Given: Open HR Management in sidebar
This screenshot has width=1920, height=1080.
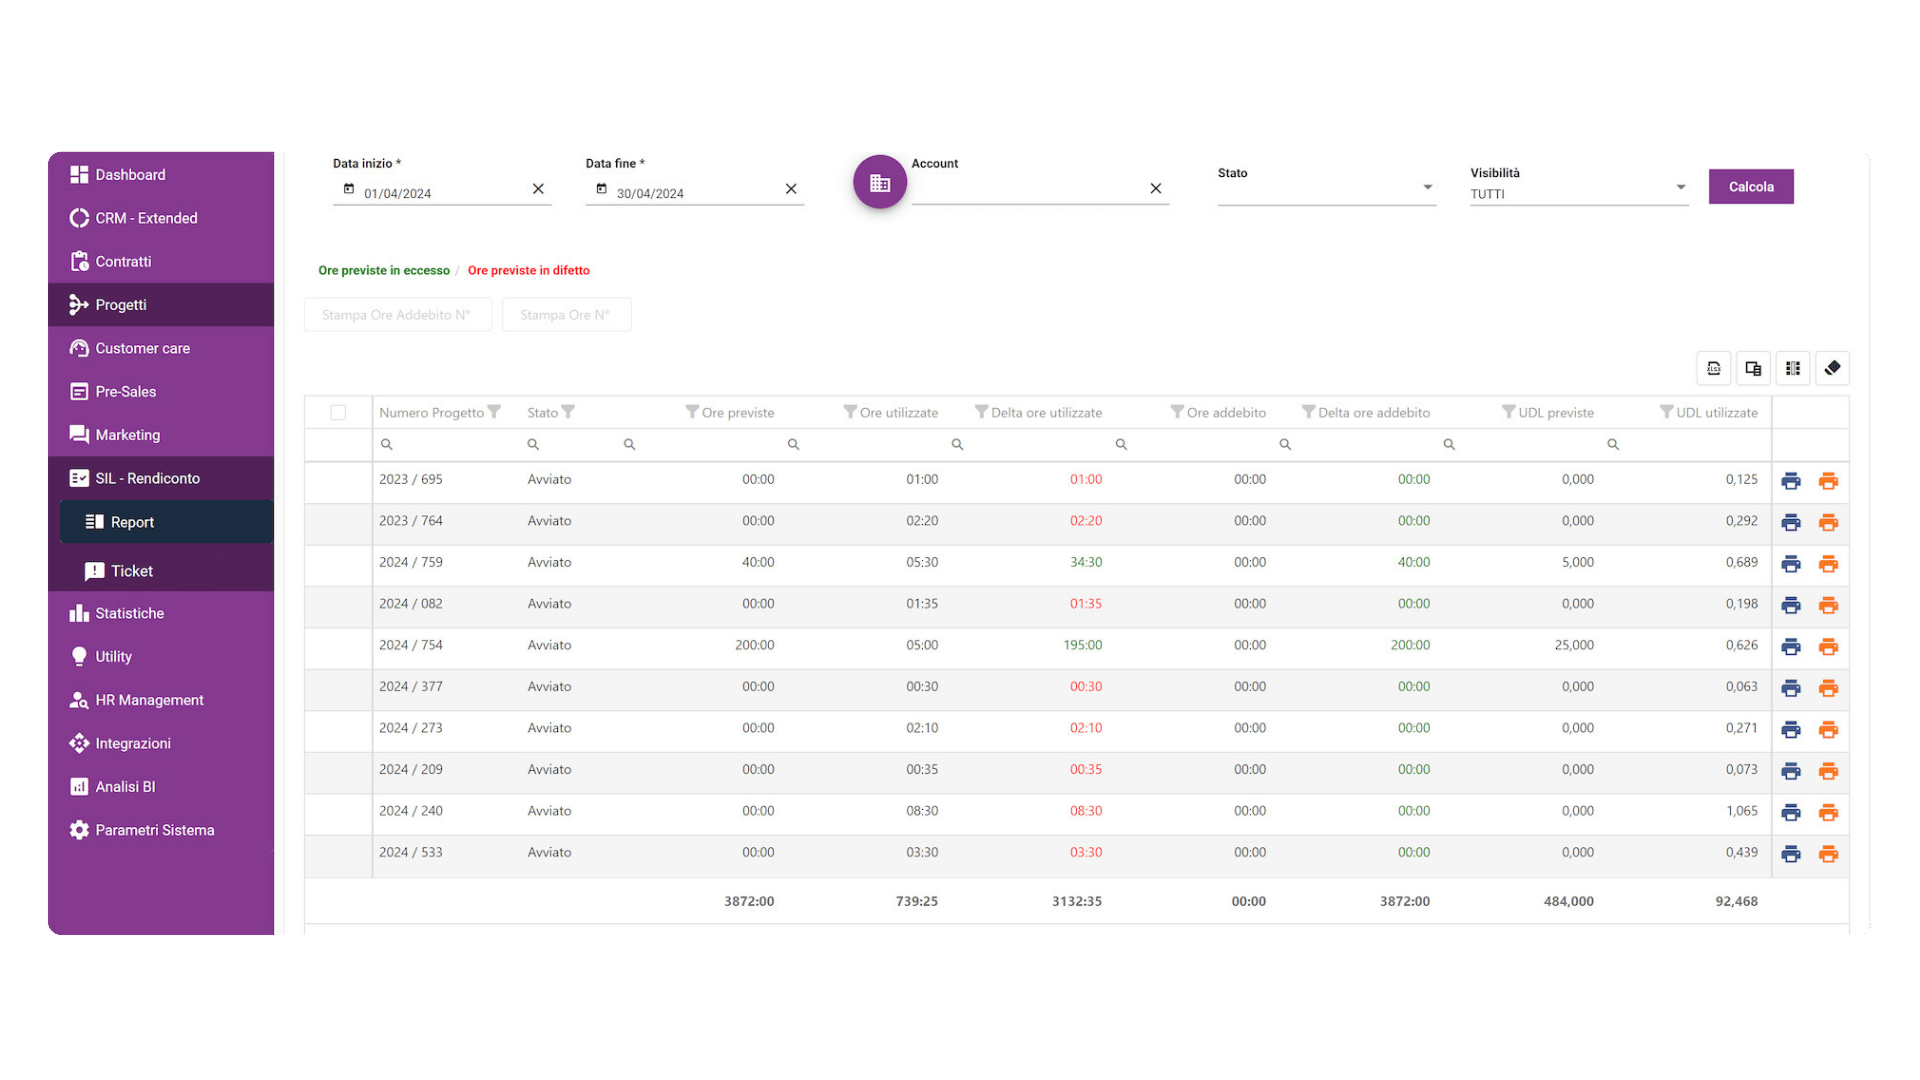Looking at the screenshot, I should pyautogui.click(x=161, y=700).
